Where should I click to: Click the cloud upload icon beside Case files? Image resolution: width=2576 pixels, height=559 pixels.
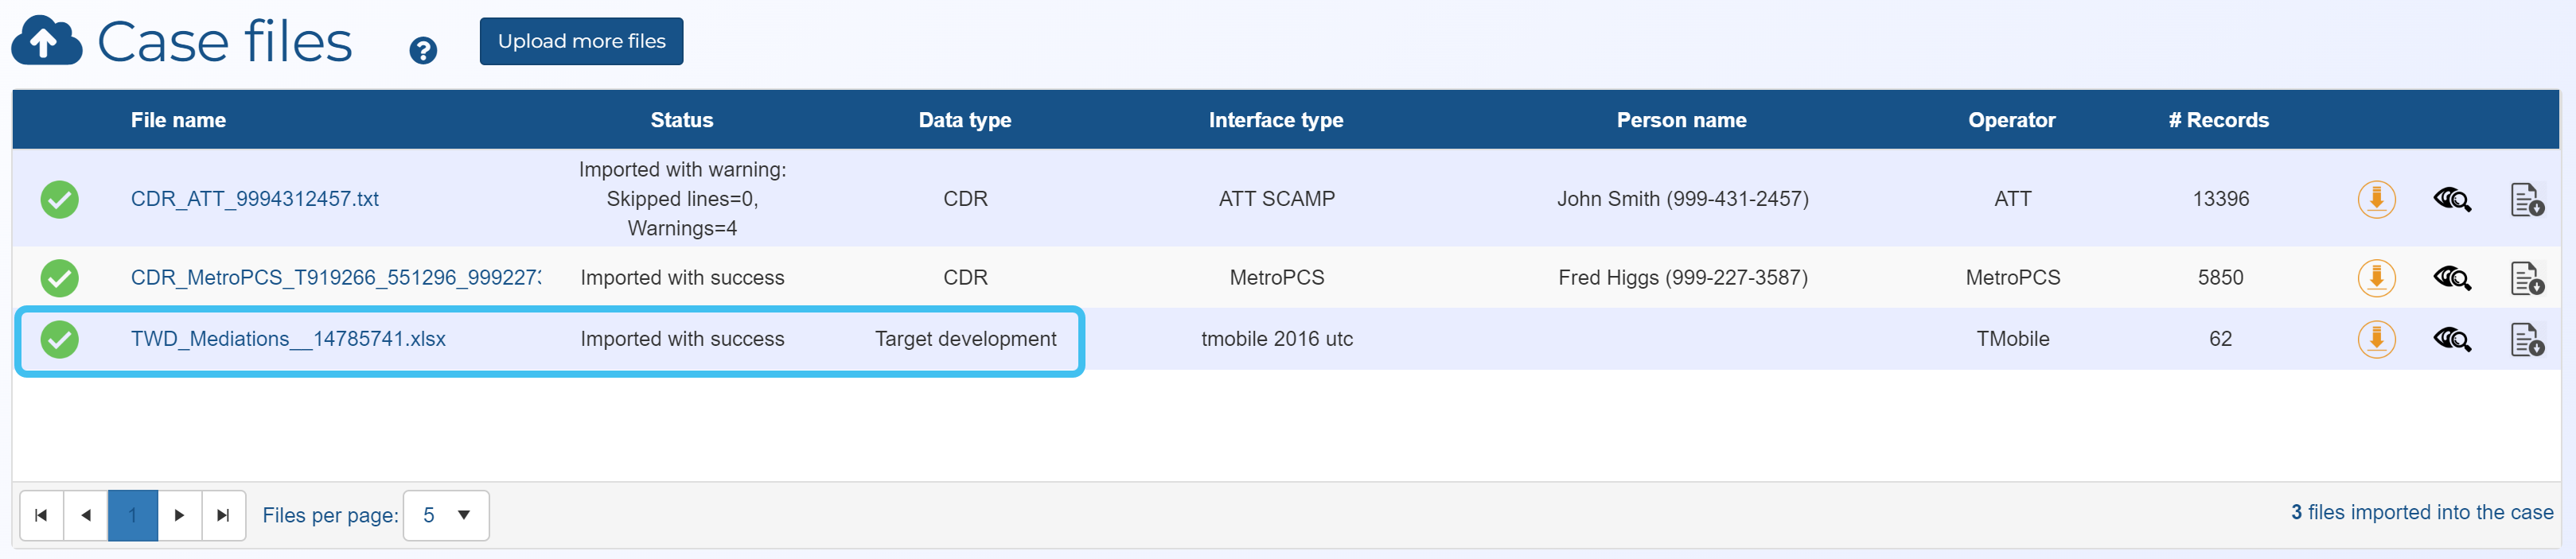tap(46, 41)
